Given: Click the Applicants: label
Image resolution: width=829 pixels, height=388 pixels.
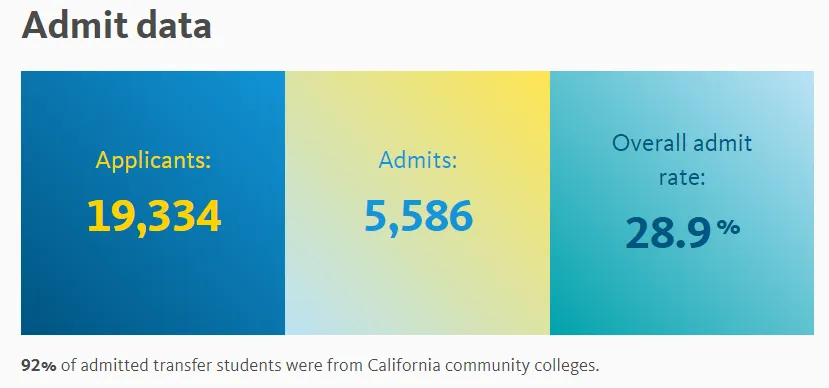Looking at the screenshot, I should point(153,160).
